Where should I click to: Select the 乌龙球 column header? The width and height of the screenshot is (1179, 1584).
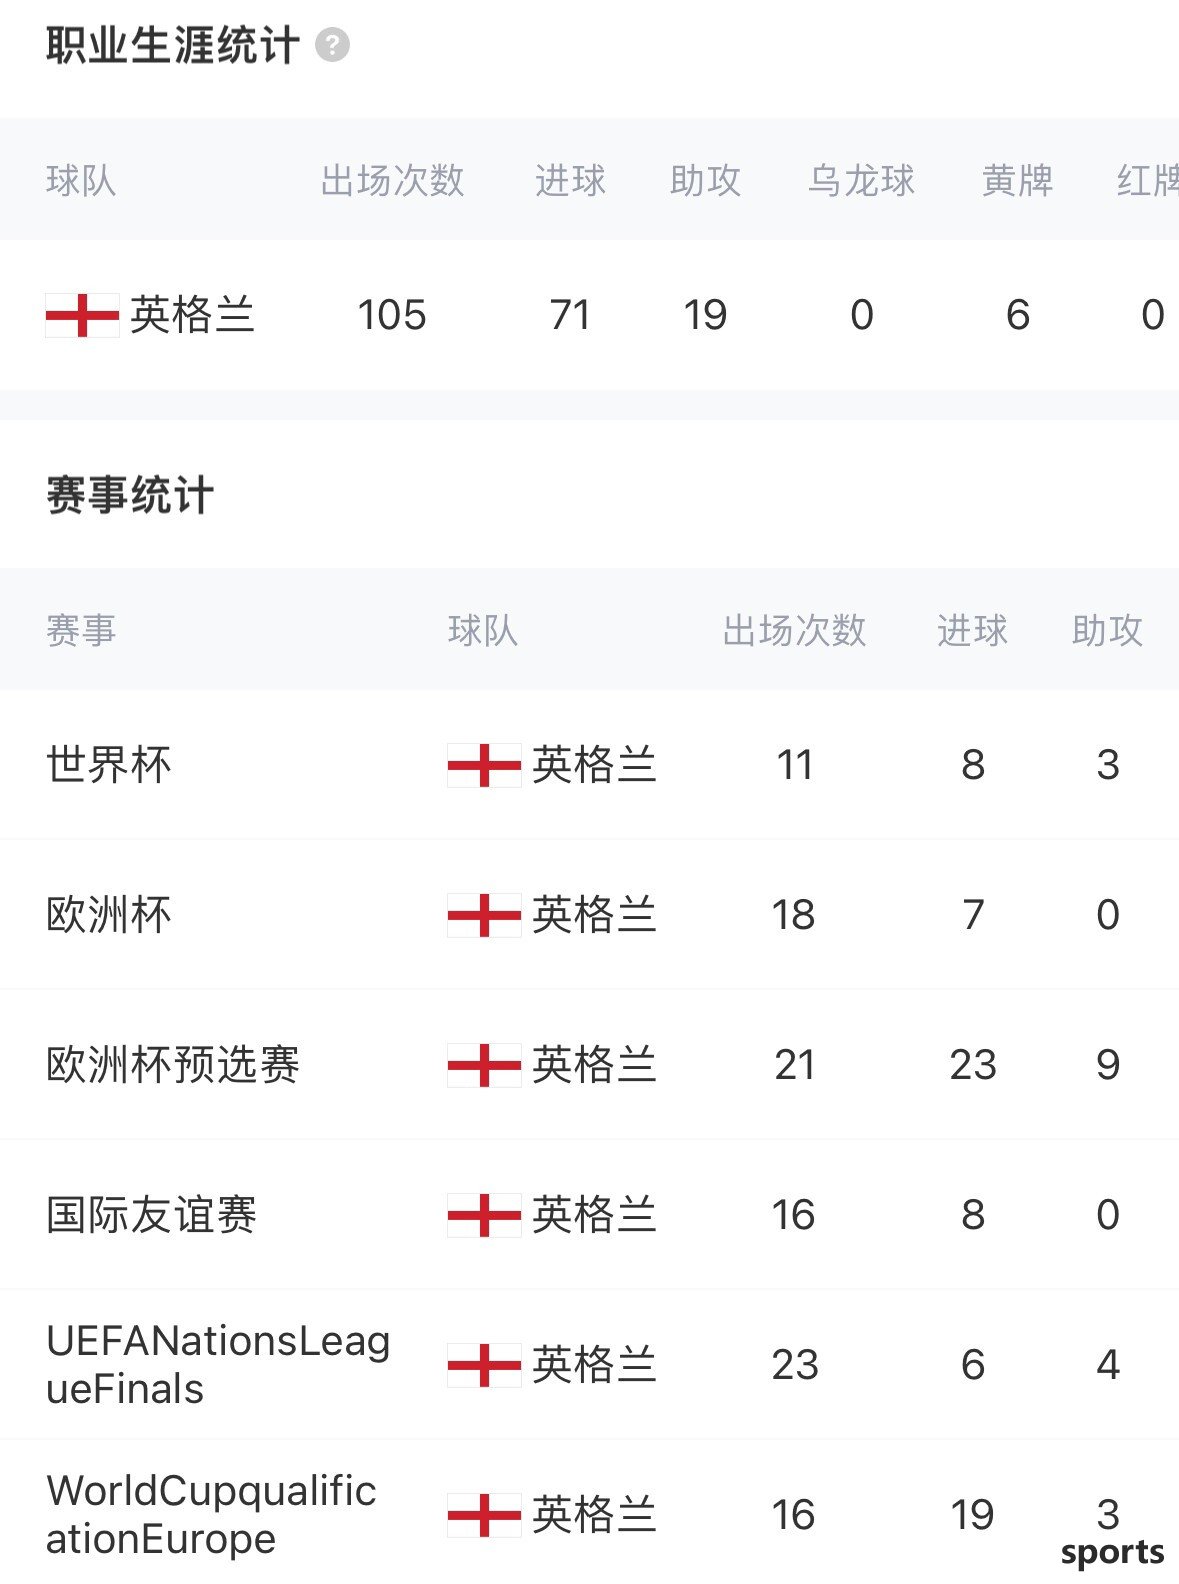861,181
